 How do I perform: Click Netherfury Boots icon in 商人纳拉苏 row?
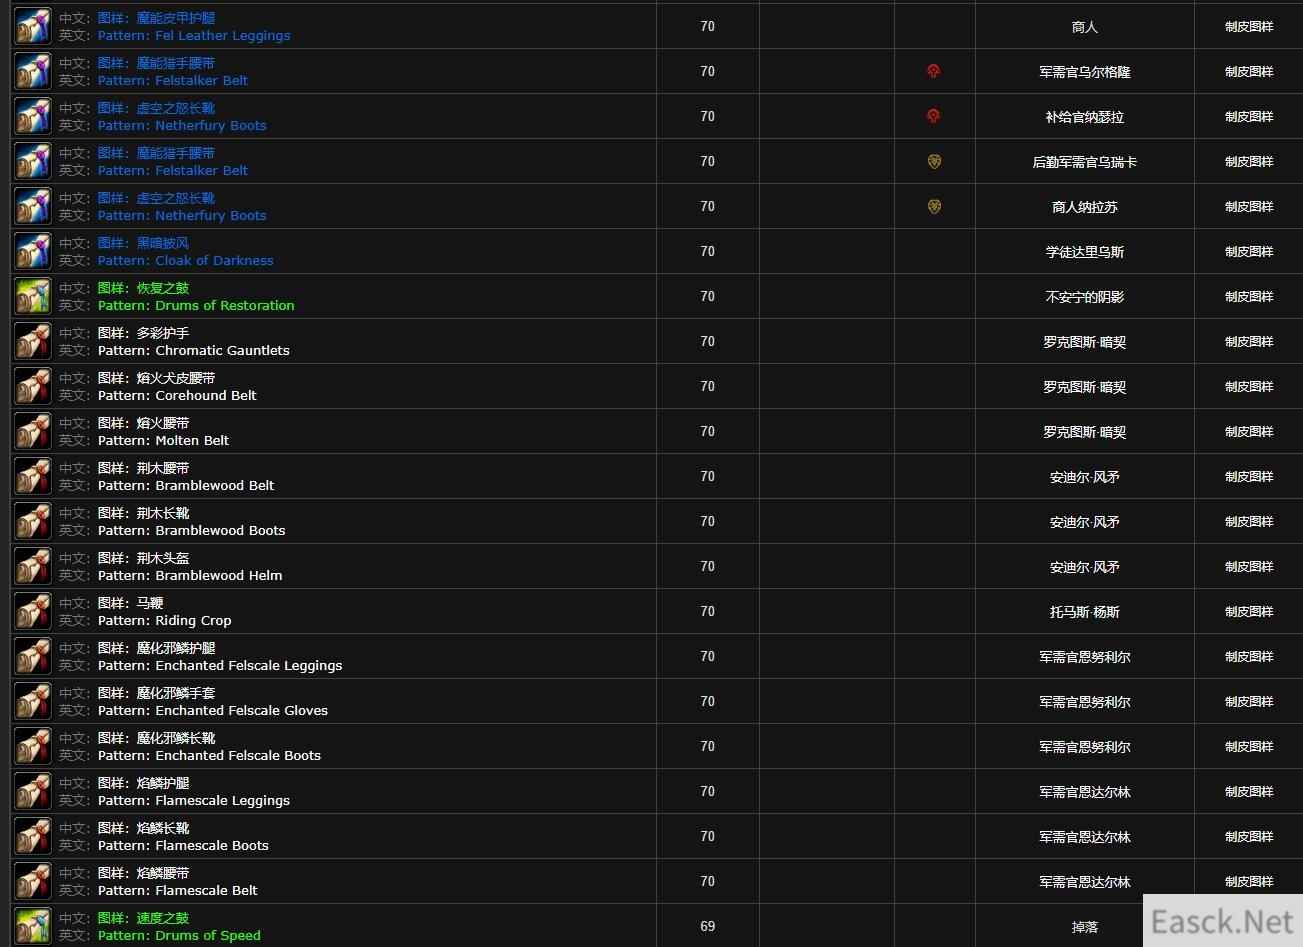33,206
